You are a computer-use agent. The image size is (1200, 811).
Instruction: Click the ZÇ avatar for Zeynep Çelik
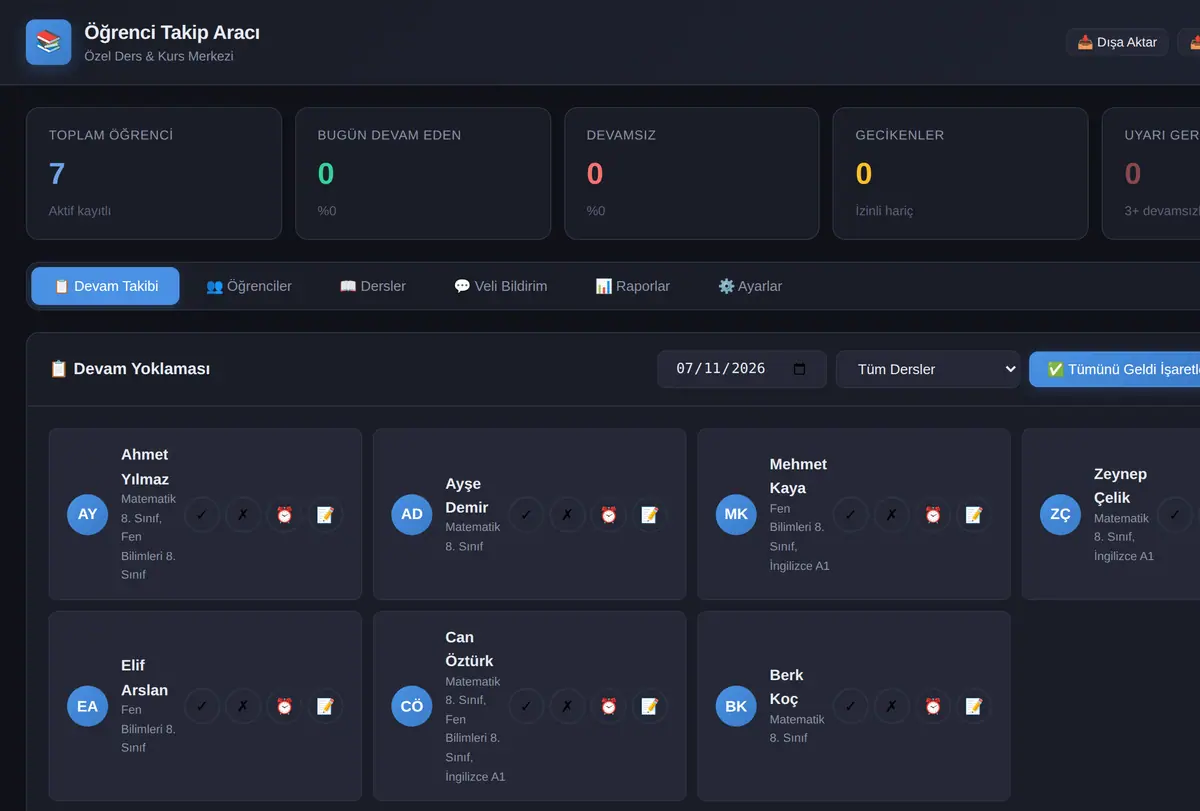click(x=1061, y=514)
